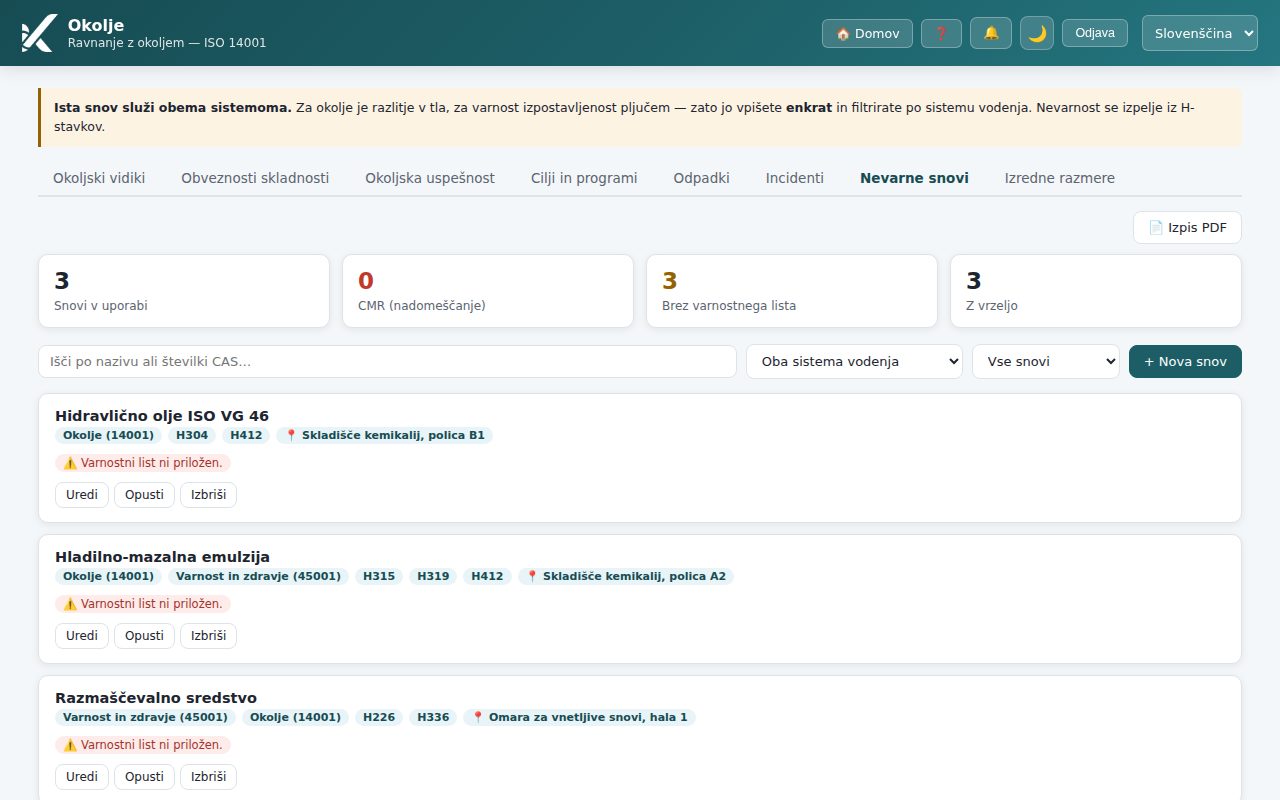Click H304 tag on Hidravlično olje
The width and height of the screenshot is (1280, 800).
[192, 436]
